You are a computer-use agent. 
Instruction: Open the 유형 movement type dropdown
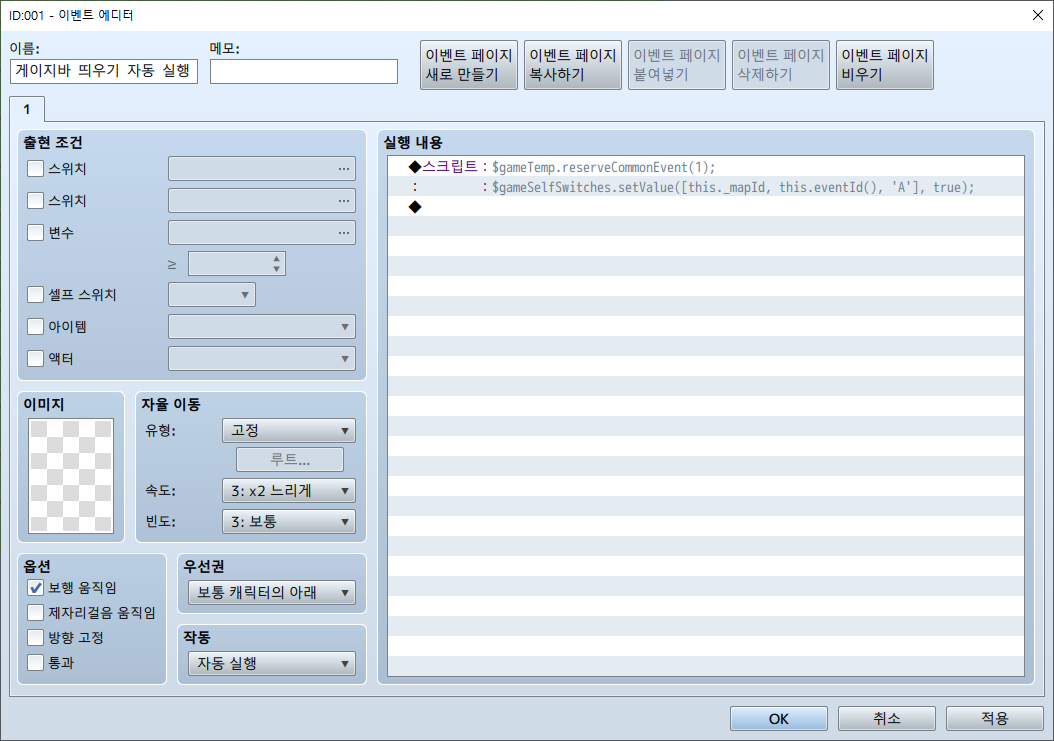[x=288, y=430]
